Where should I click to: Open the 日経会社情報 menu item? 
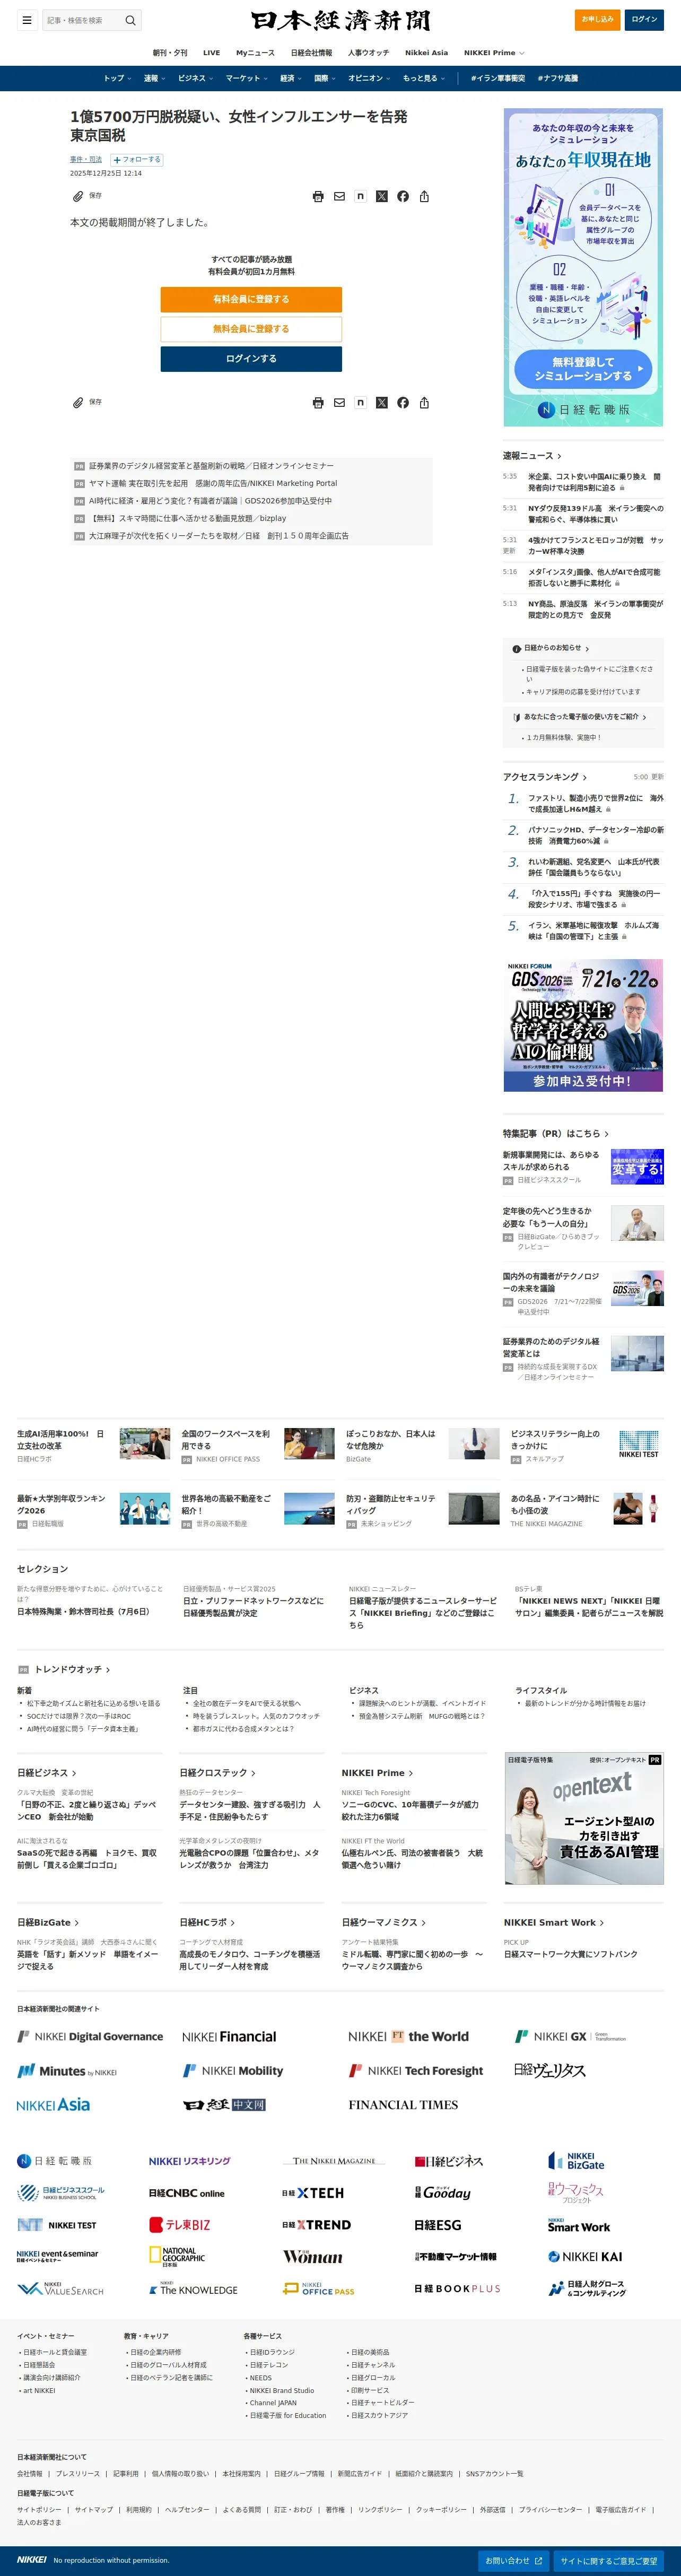click(311, 53)
